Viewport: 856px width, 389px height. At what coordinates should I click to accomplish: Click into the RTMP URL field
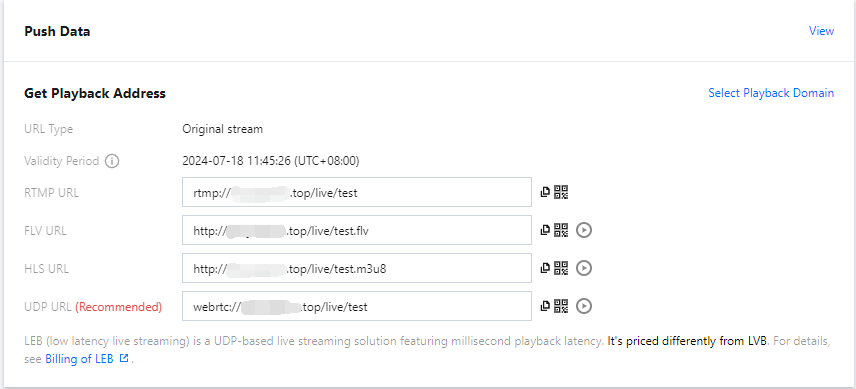coord(357,192)
